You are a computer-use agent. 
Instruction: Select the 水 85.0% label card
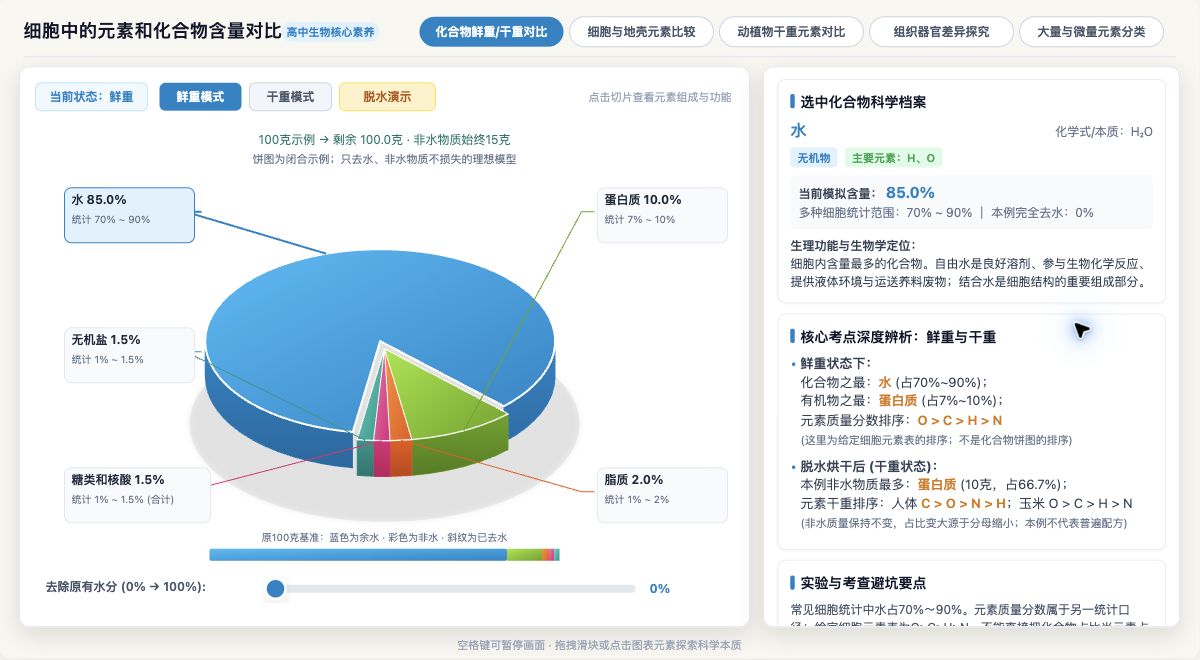pyautogui.click(x=129, y=215)
